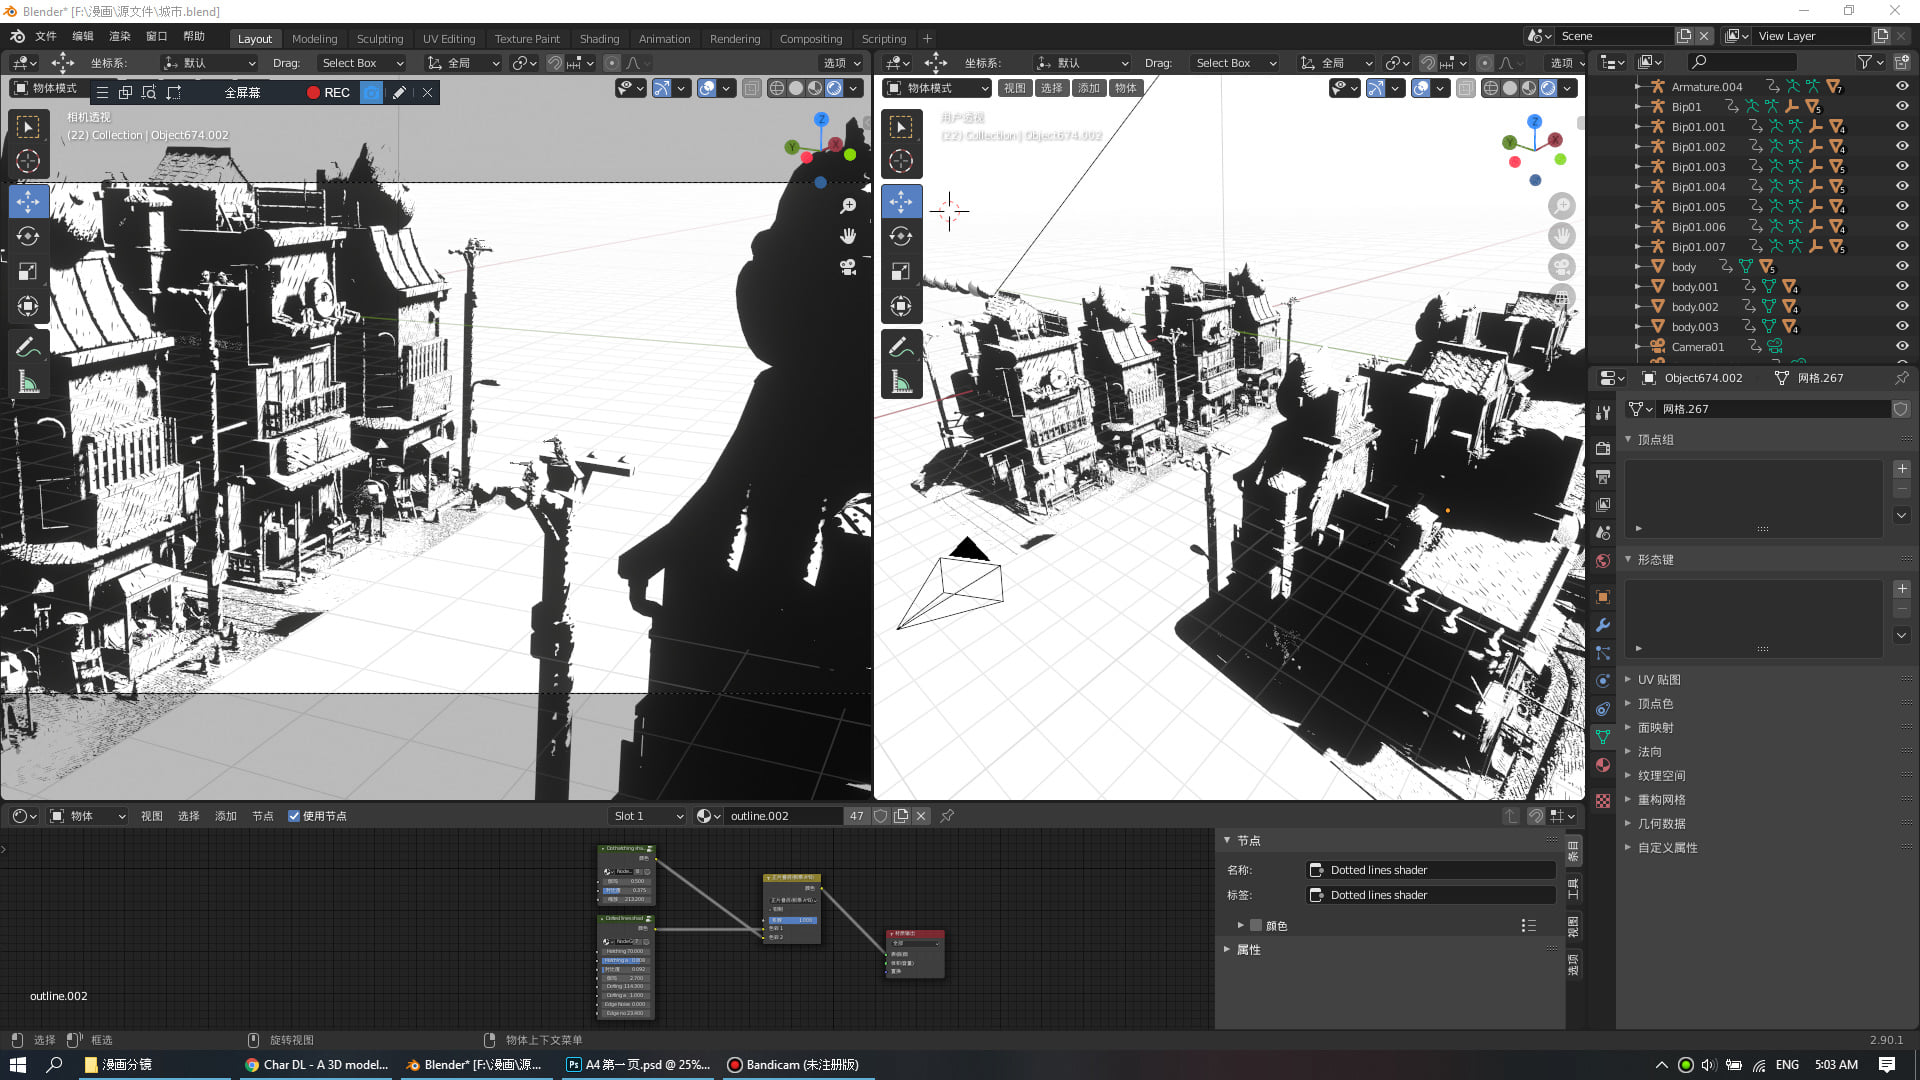Toggle visibility of Camera01
Viewport: 1920px width, 1080px height.
[x=1902, y=347]
